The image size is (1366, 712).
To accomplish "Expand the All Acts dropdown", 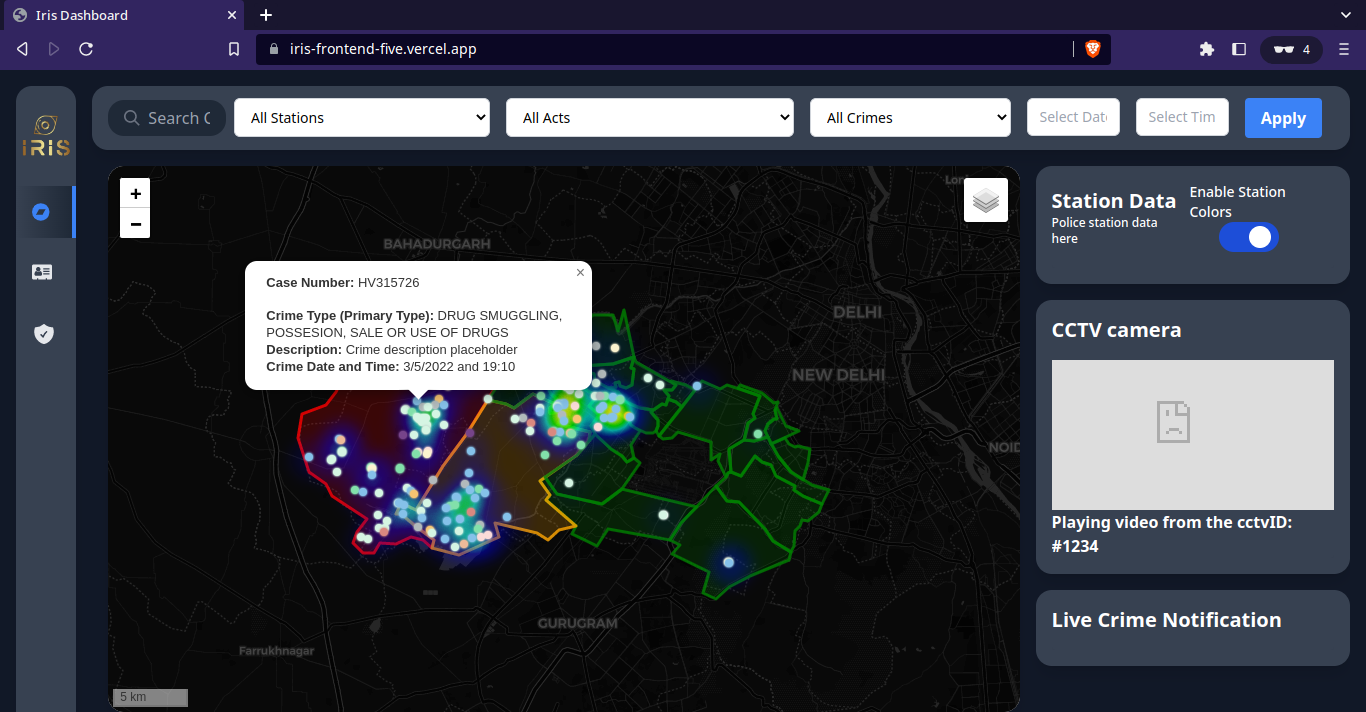I will [649, 117].
